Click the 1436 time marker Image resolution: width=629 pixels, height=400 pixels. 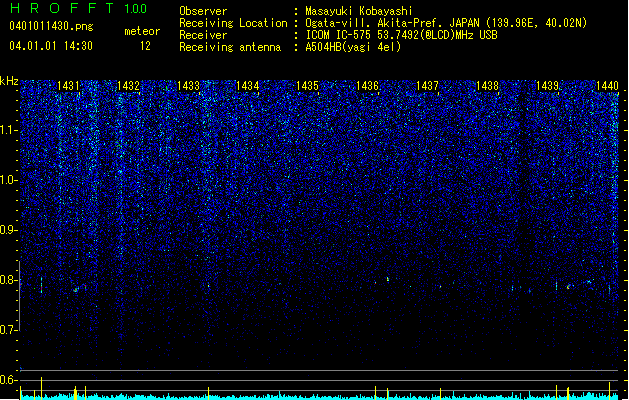coord(367,86)
